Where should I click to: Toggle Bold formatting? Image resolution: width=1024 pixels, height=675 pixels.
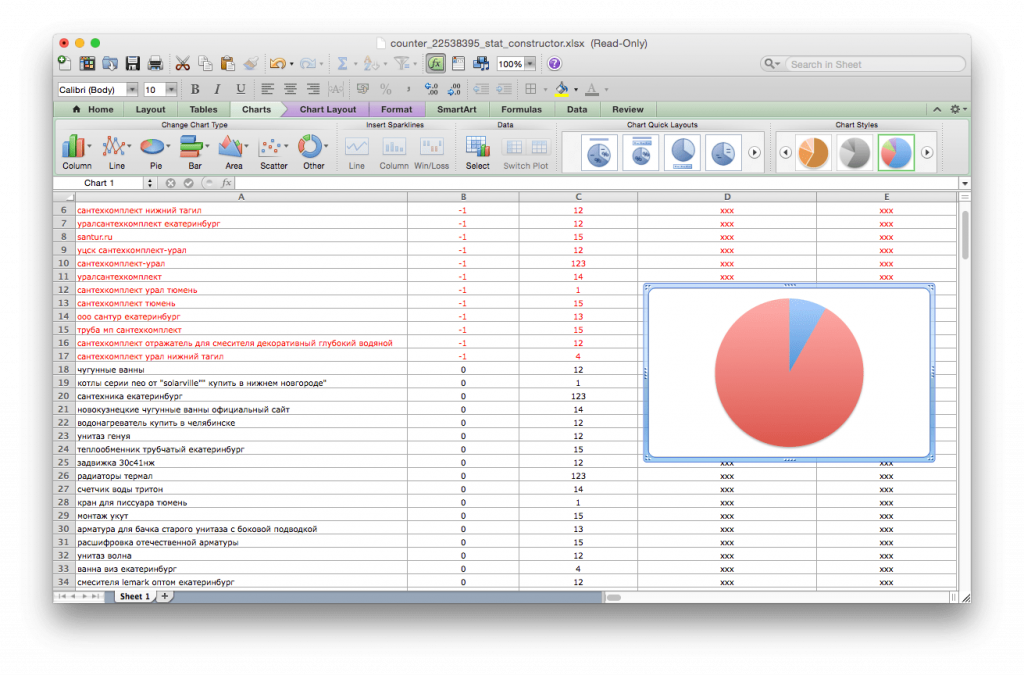pyautogui.click(x=195, y=89)
